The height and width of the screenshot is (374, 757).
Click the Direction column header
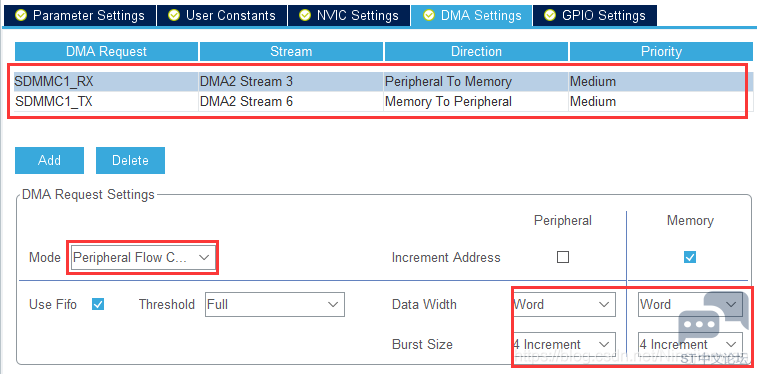pos(476,52)
